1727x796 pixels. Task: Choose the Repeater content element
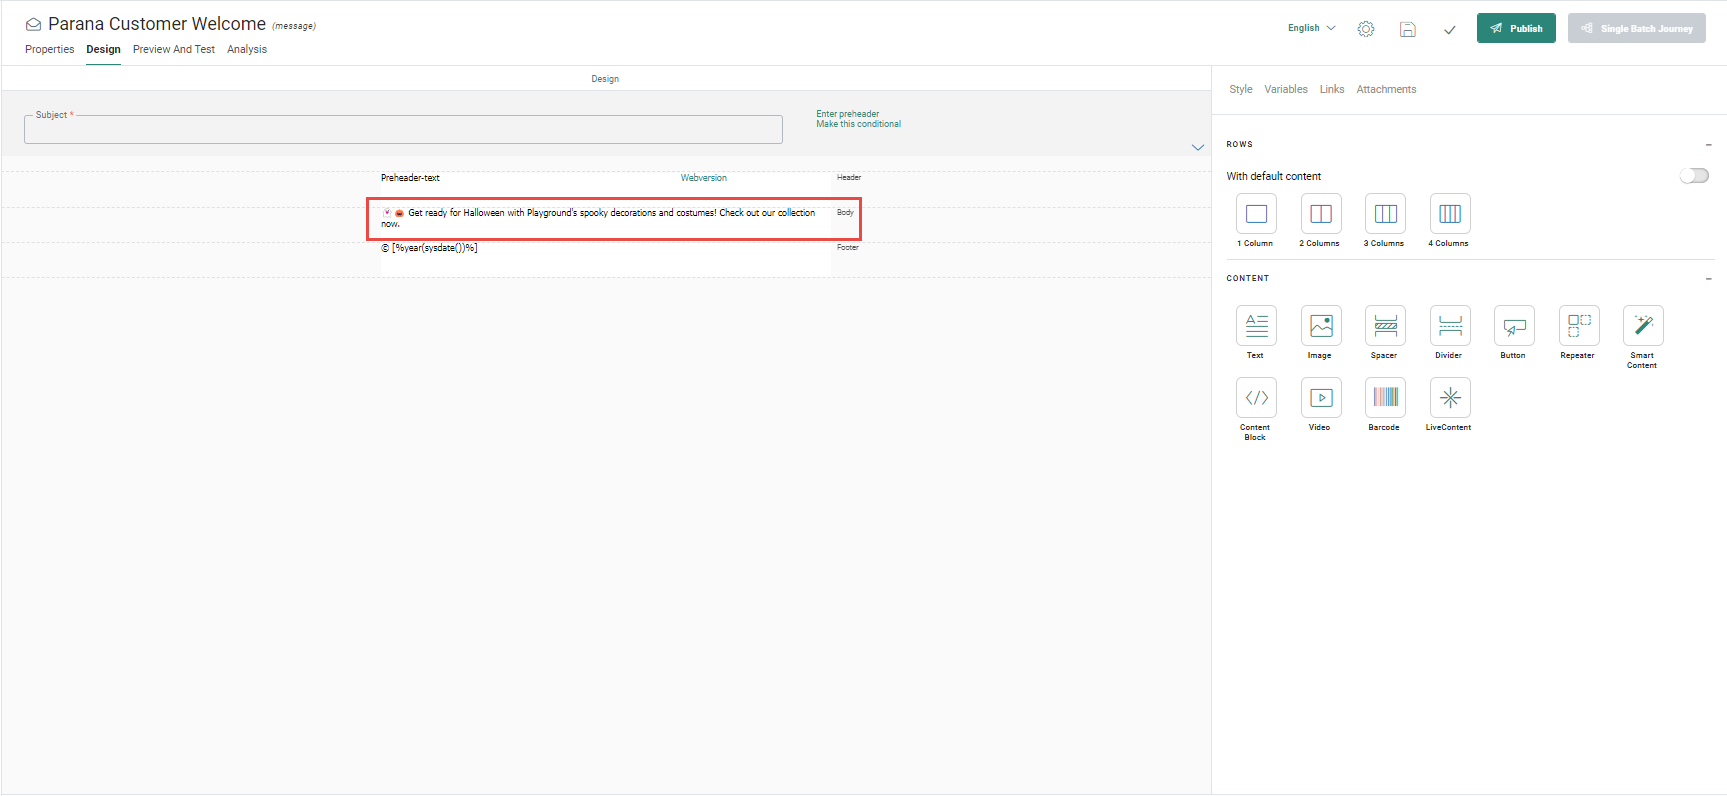[1579, 326]
